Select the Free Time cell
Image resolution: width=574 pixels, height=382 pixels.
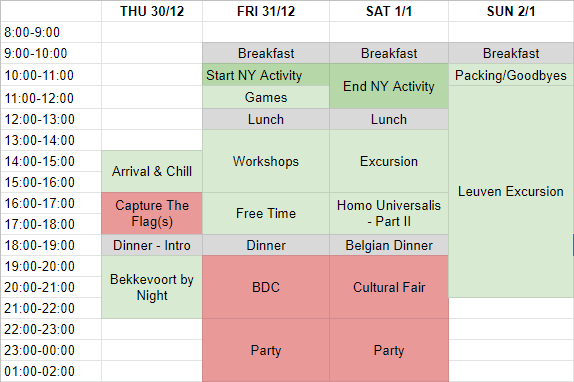266,213
